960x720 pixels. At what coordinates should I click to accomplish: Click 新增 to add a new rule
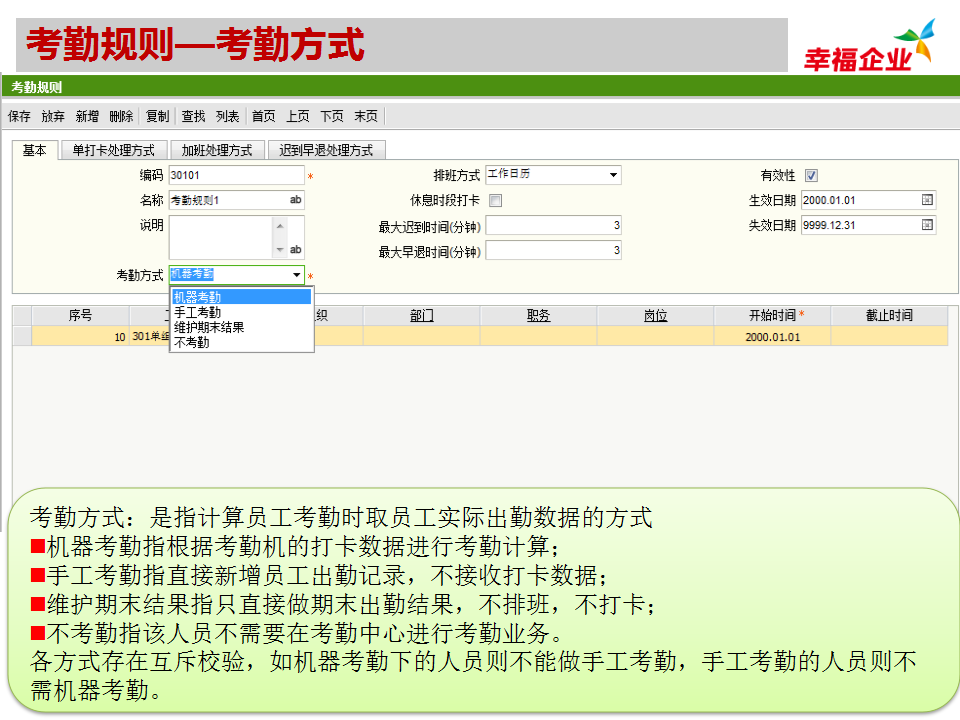[87, 116]
